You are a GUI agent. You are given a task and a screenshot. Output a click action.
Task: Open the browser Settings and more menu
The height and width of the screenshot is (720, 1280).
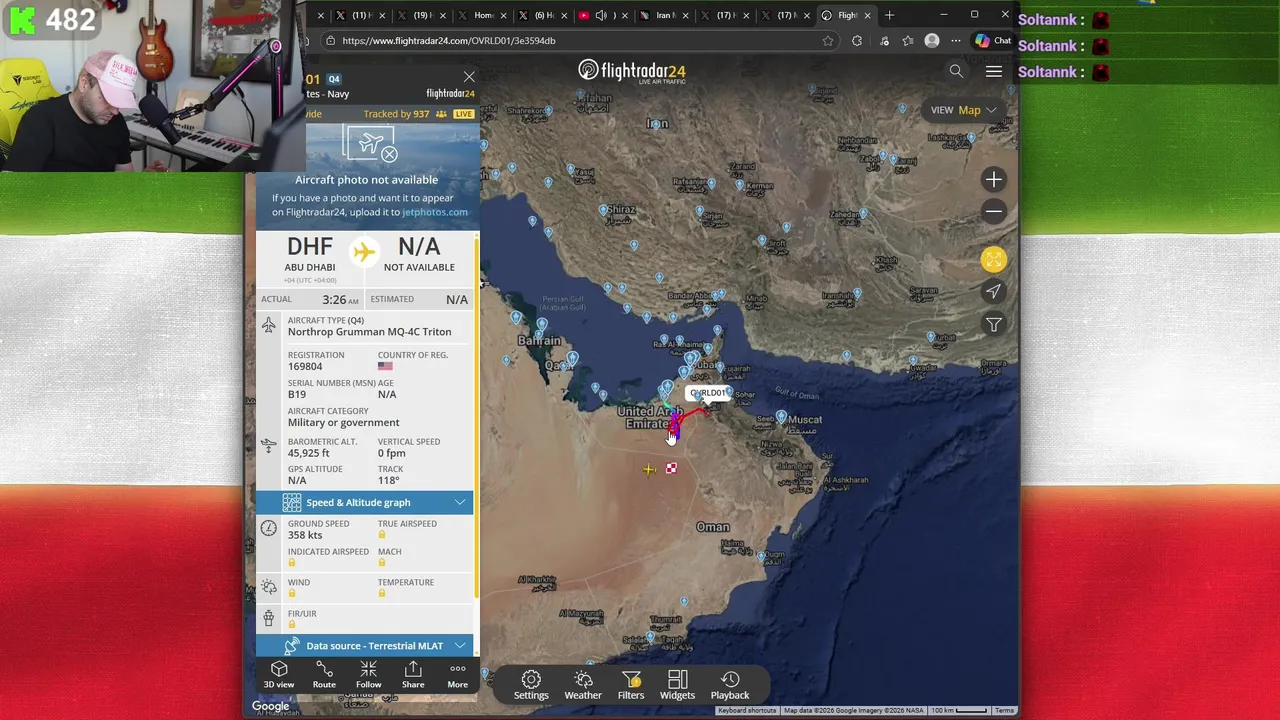(955, 41)
